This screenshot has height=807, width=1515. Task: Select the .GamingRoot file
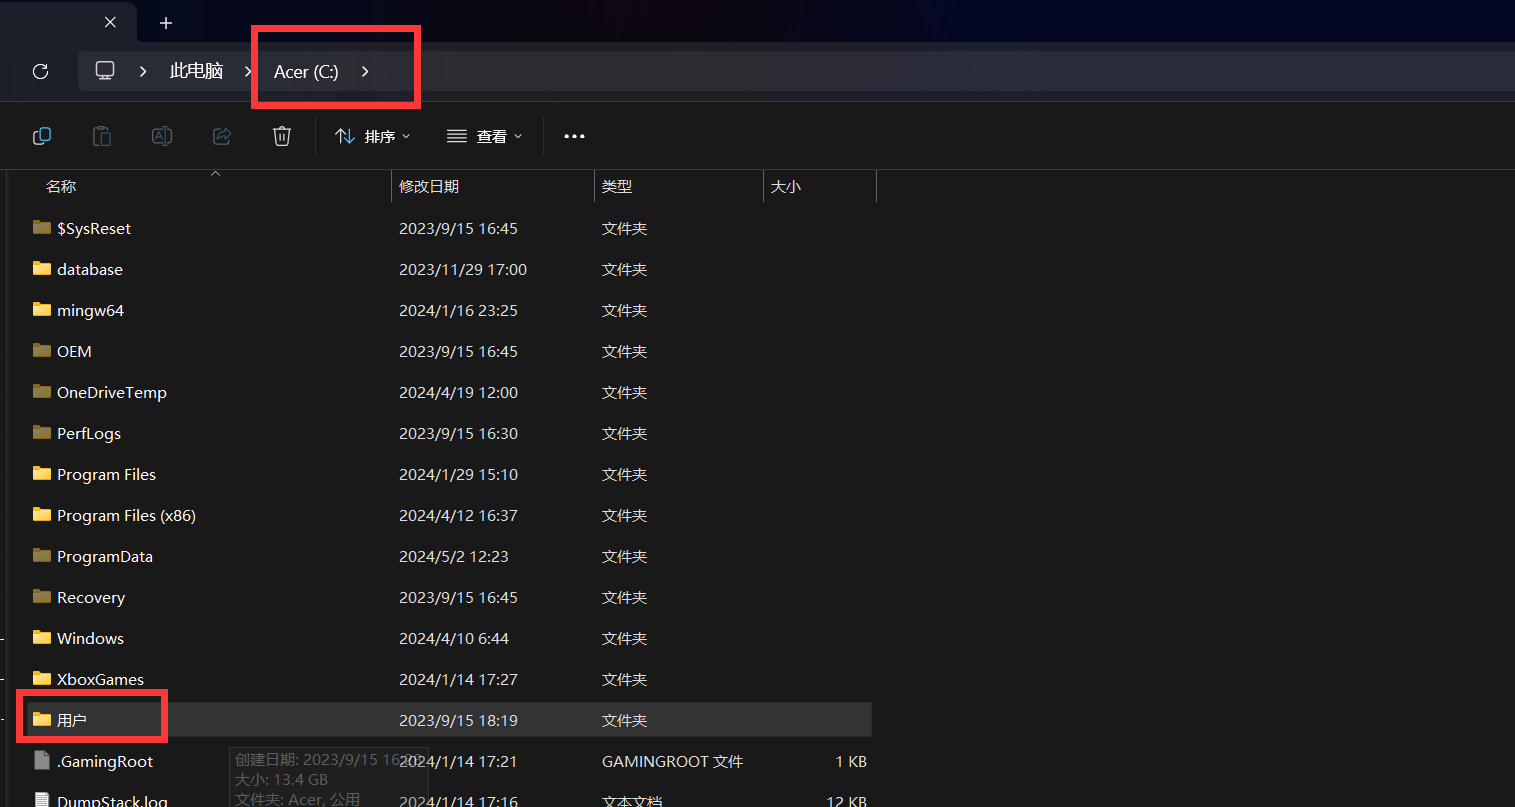coord(105,761)
